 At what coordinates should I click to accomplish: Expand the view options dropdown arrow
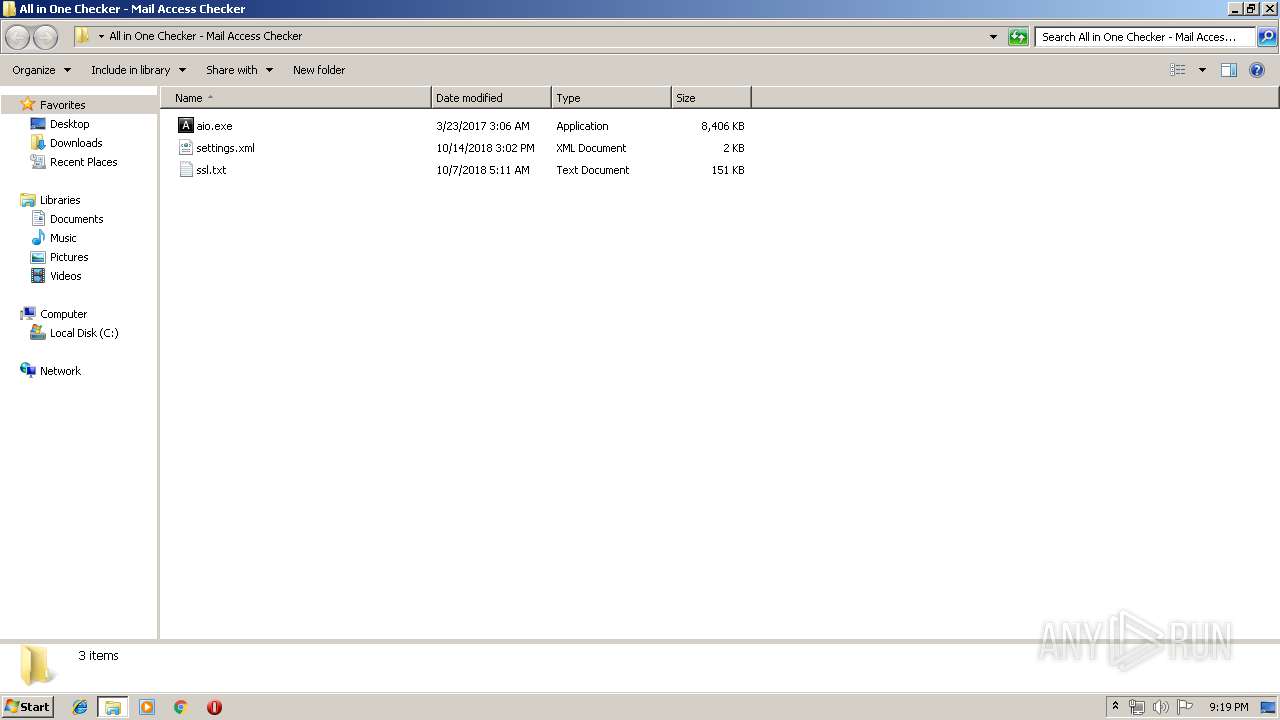(x=1202, y=70)
